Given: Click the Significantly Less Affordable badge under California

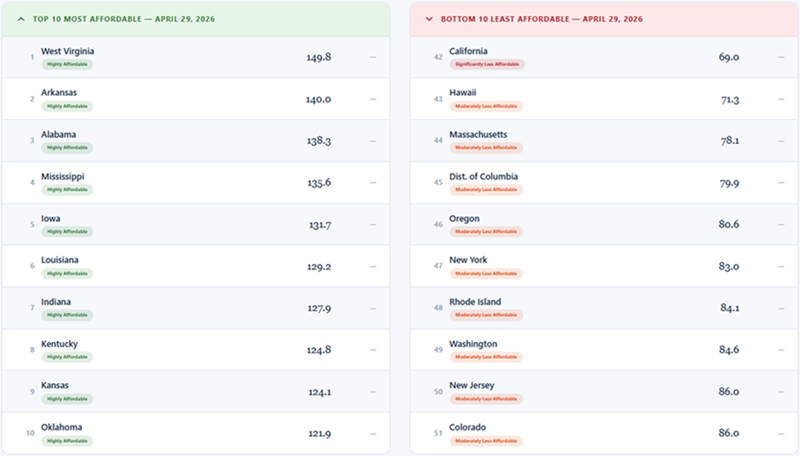Looking at the screenshot, I should point(487,64).
